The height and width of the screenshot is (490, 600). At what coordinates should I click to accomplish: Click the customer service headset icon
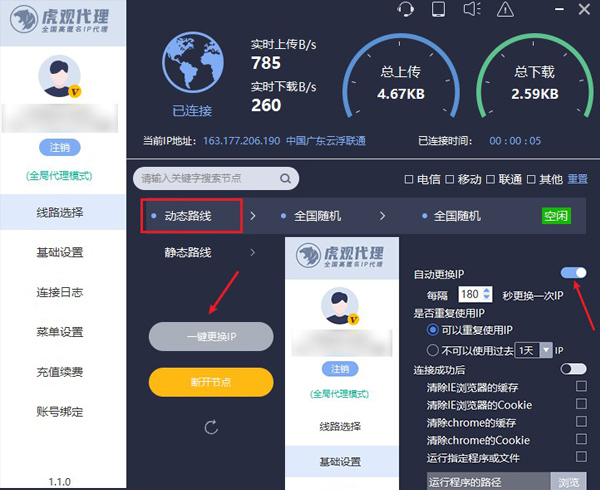point(405,10)
